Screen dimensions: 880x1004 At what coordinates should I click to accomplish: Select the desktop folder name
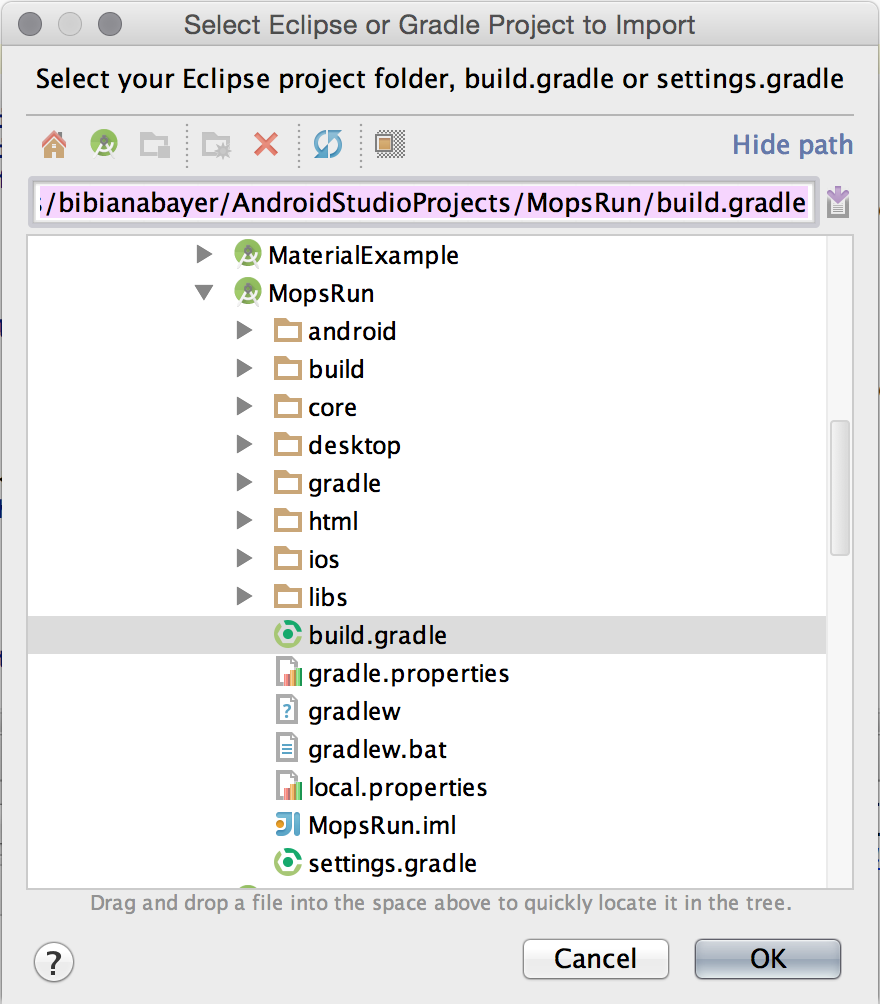[354, 446]
